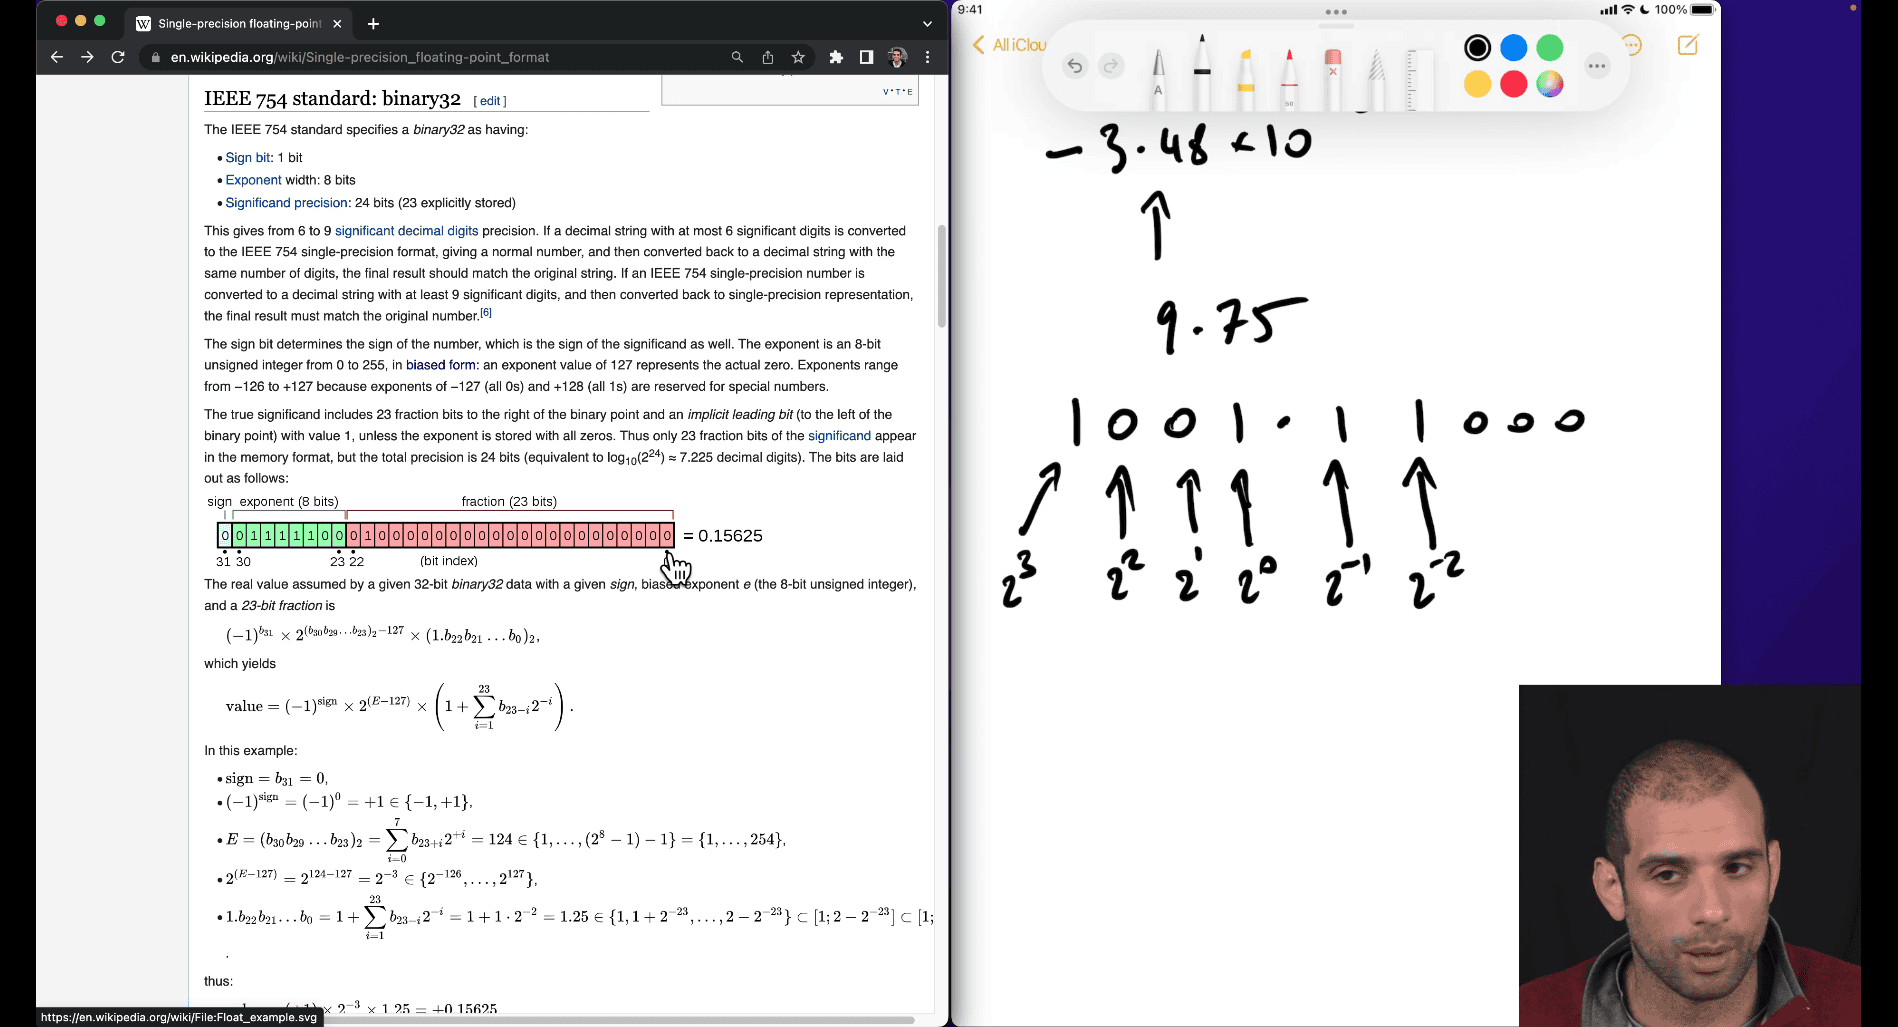The width and height of the screenshot is (1898, 1027).
Task: Choose the black color swatch
Action: [x=1477, y=47]
